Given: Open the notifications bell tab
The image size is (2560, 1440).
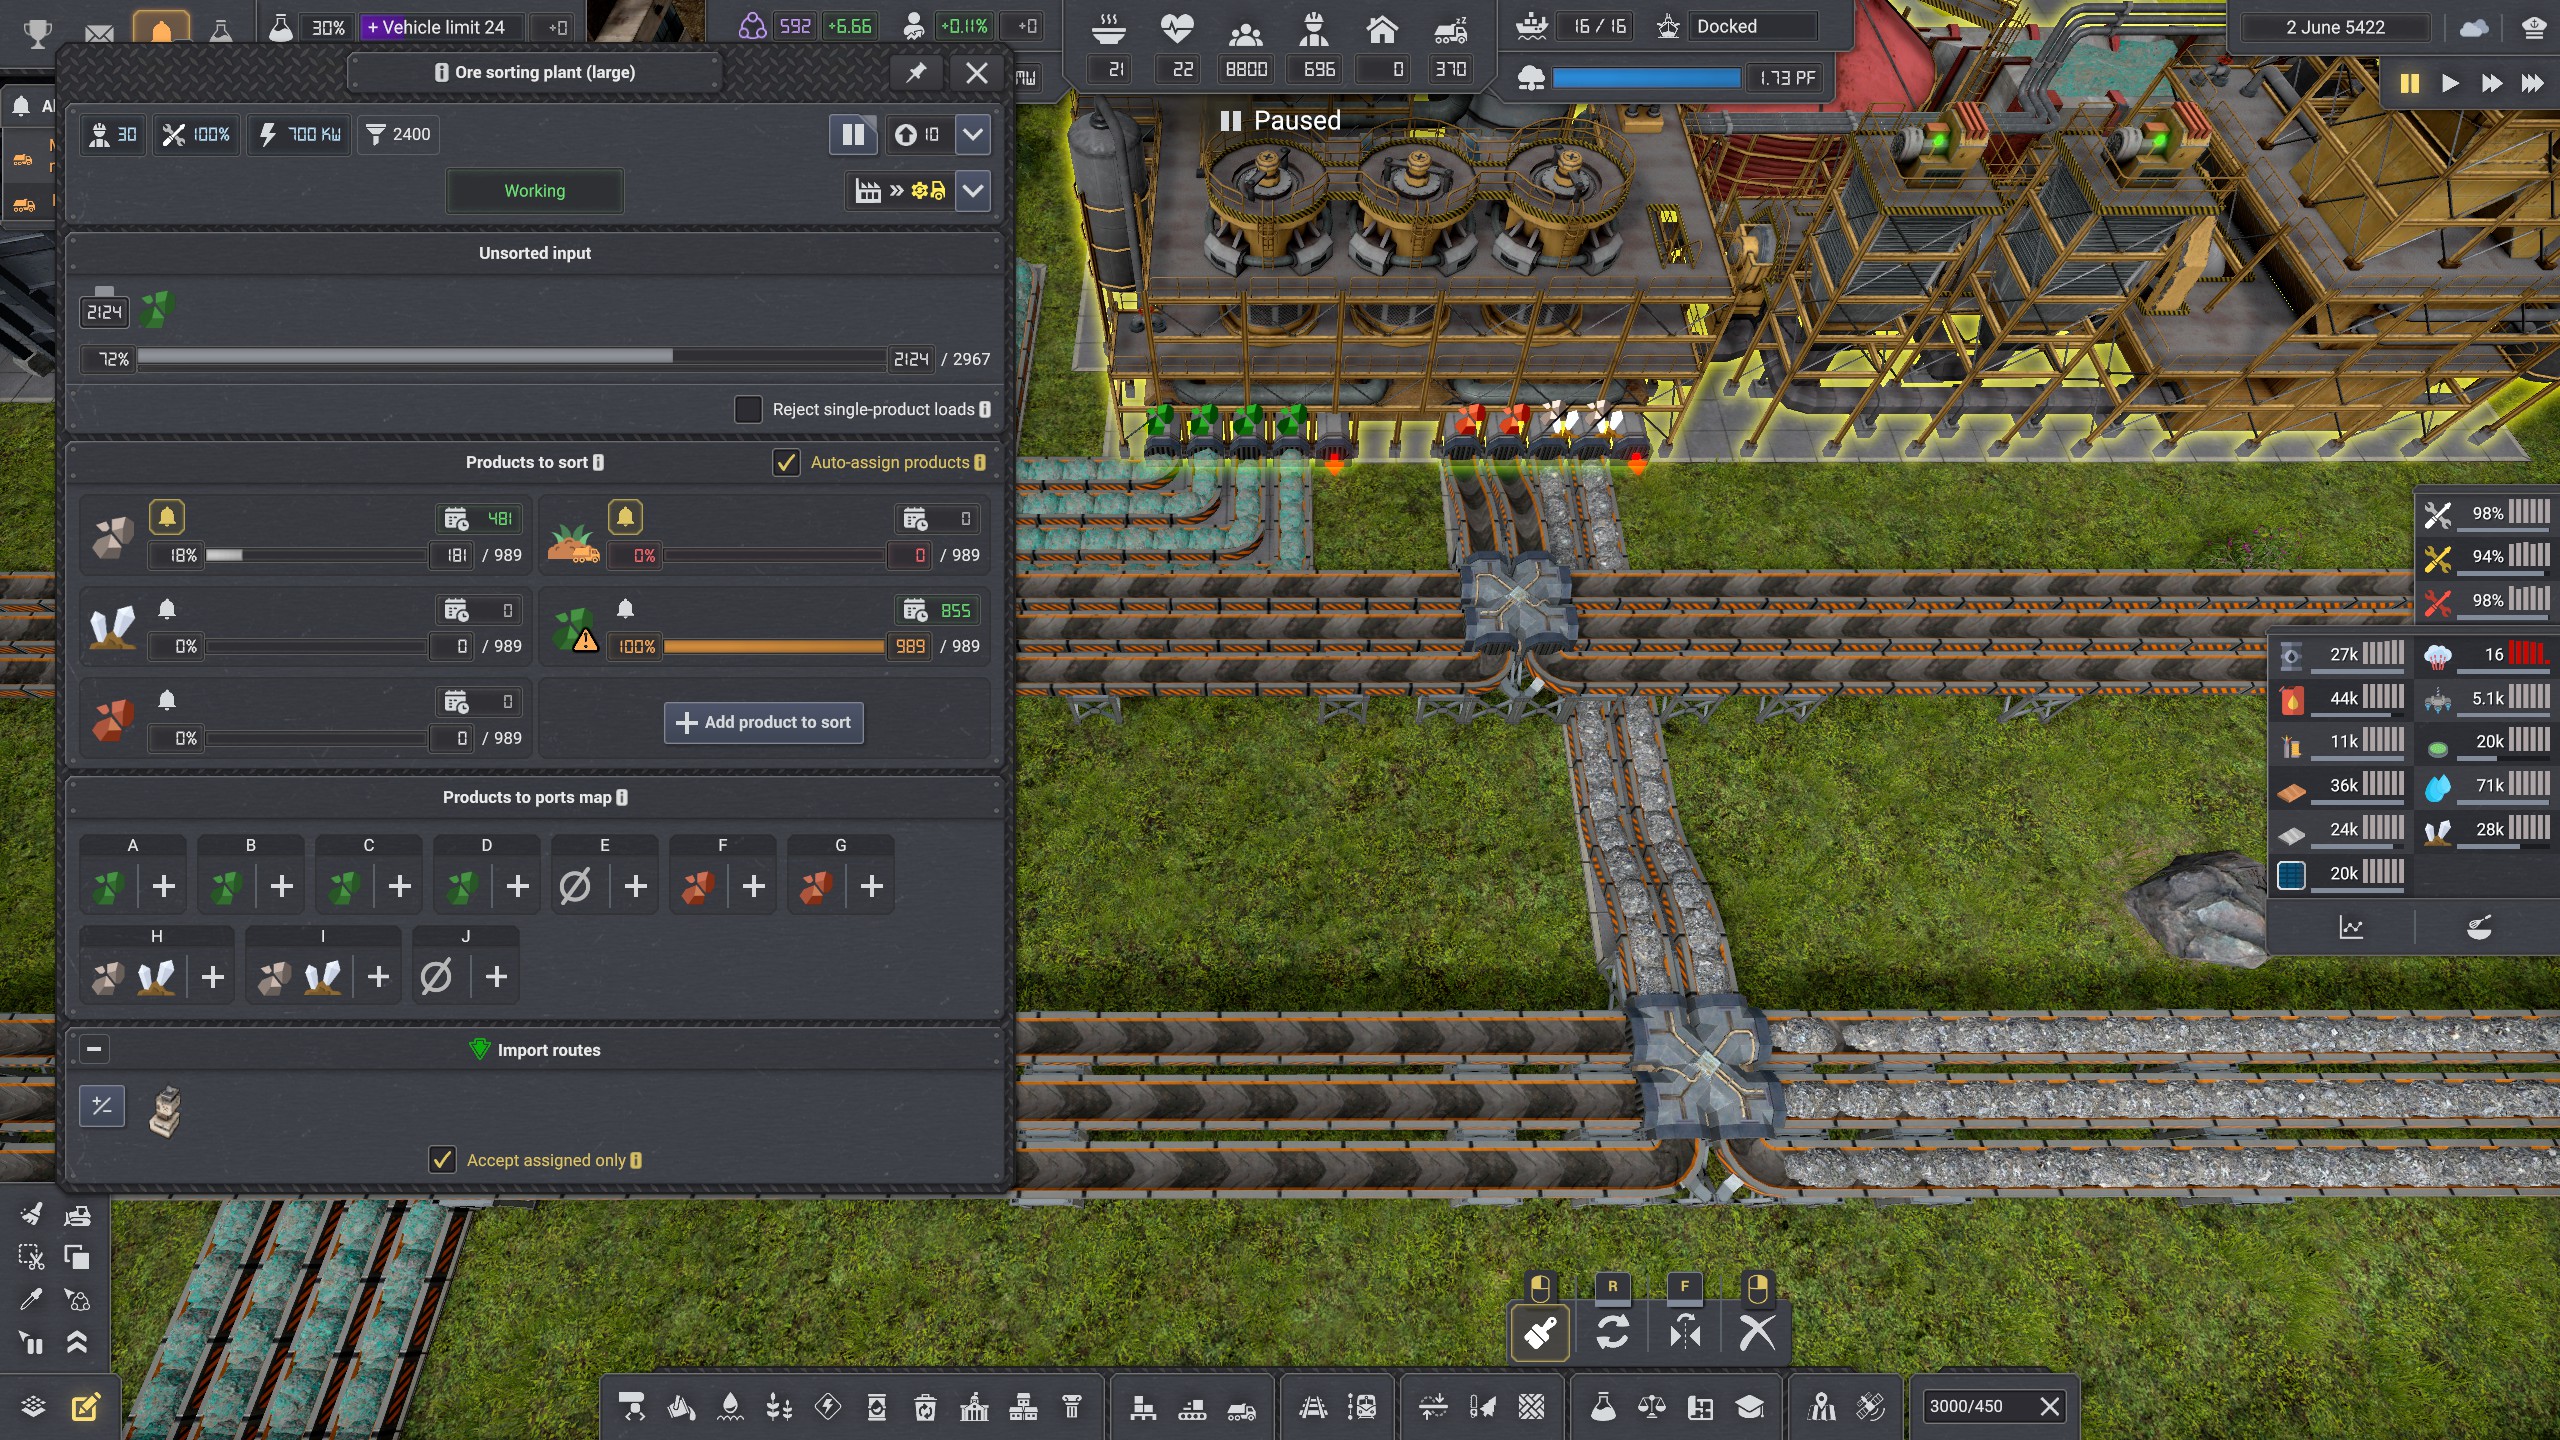Looking at the screenshot, I should [161, 30].
